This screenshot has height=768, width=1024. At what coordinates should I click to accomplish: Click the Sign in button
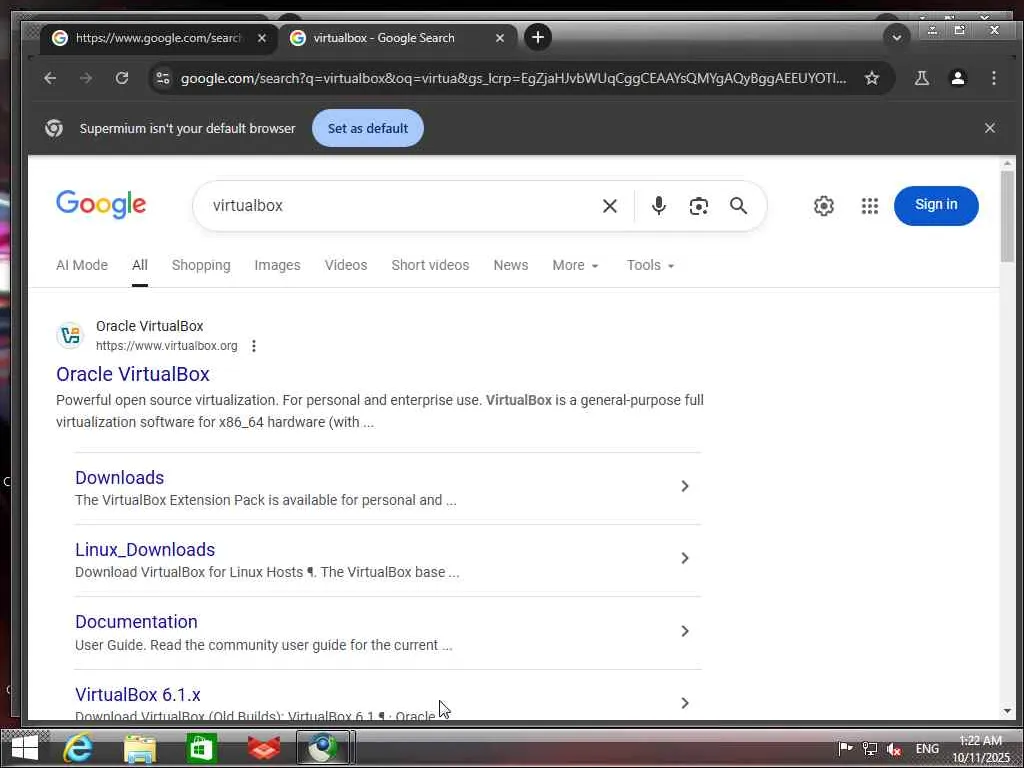click(x=936, y=206)
